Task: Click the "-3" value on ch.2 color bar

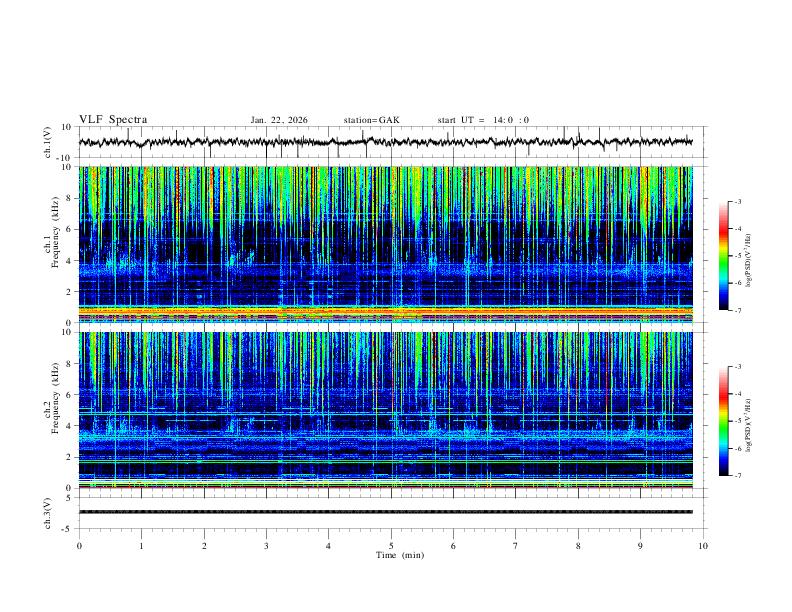Action: tap(737, 367)
